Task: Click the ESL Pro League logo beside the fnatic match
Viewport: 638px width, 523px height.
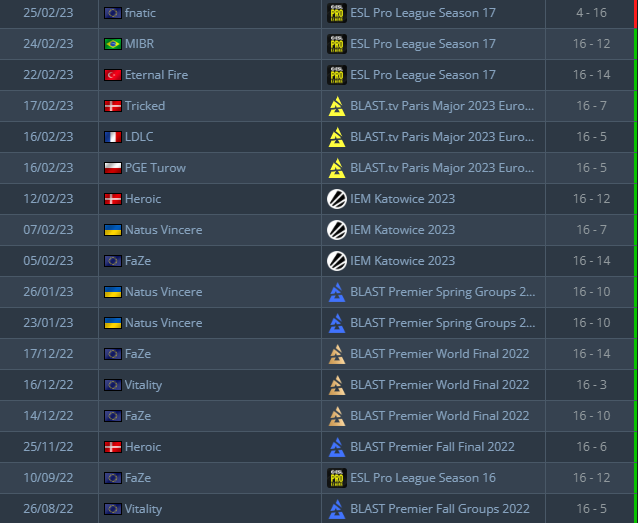Action: (x=337, y=13)
